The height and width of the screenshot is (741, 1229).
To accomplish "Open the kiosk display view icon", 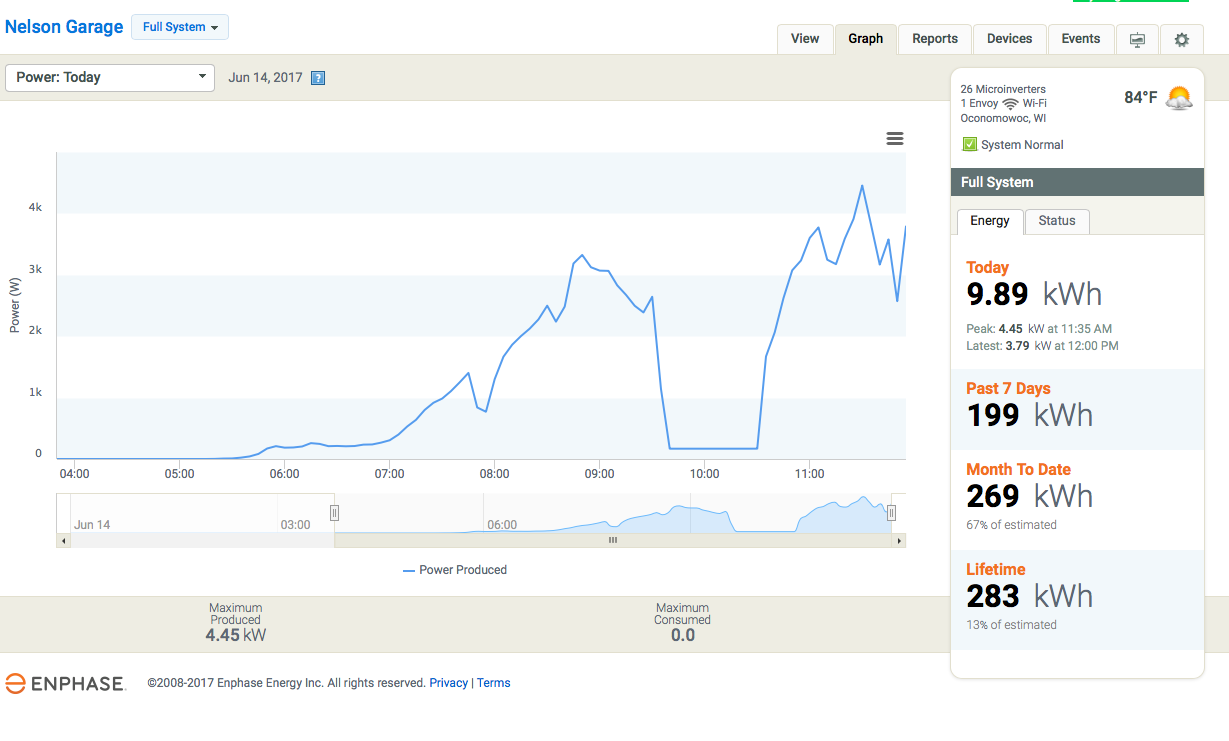I will point(1138,39).
